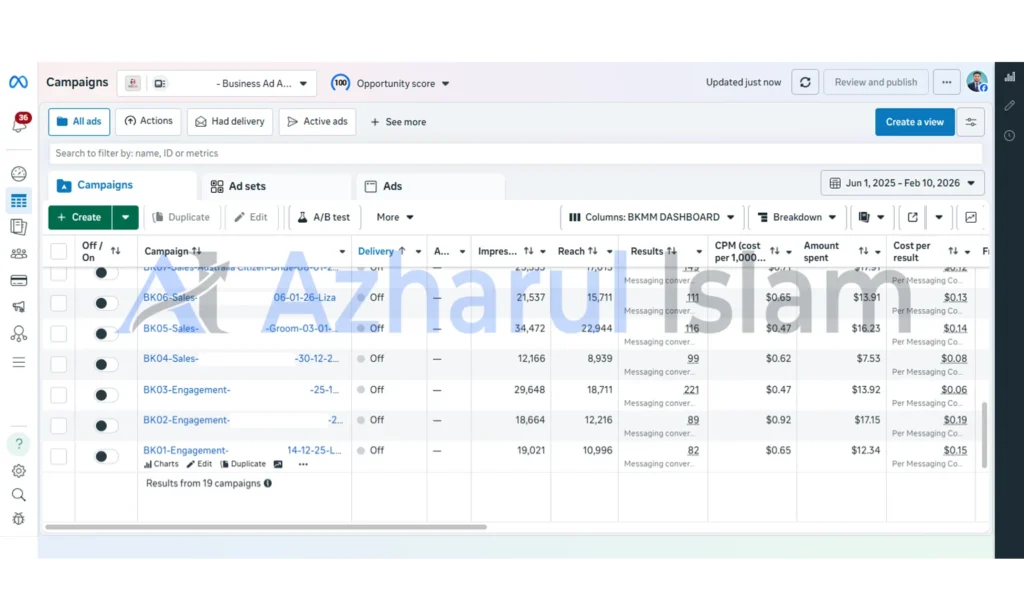This screenshot has width=1024, height=616.
Task: Click the Create a view button
Action: 914,122
